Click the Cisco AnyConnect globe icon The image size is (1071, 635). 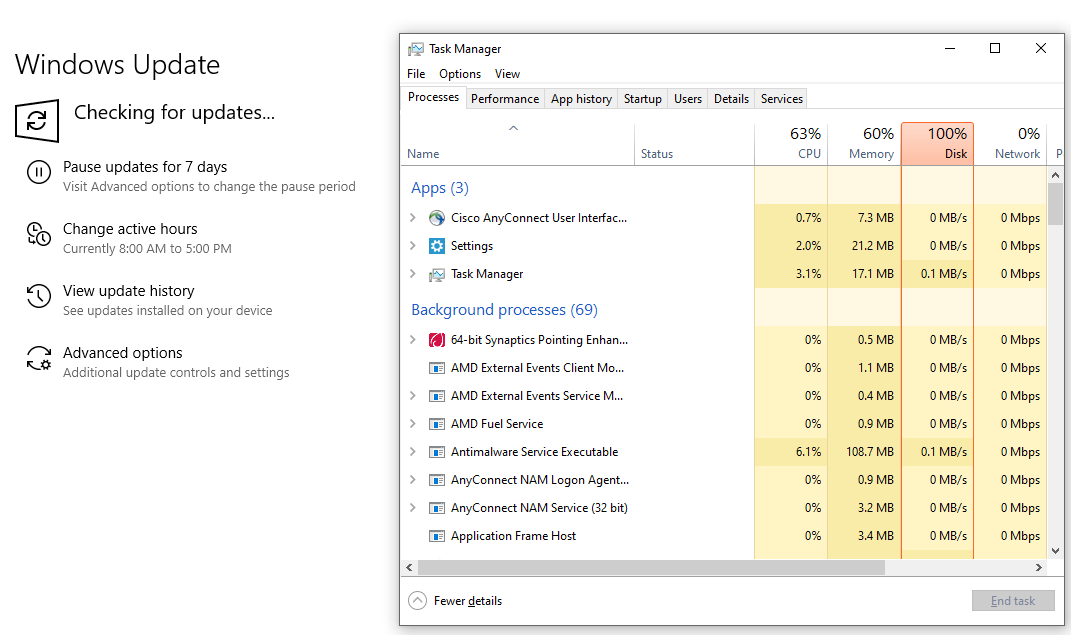pyautogui.click(x=436, y=218)
